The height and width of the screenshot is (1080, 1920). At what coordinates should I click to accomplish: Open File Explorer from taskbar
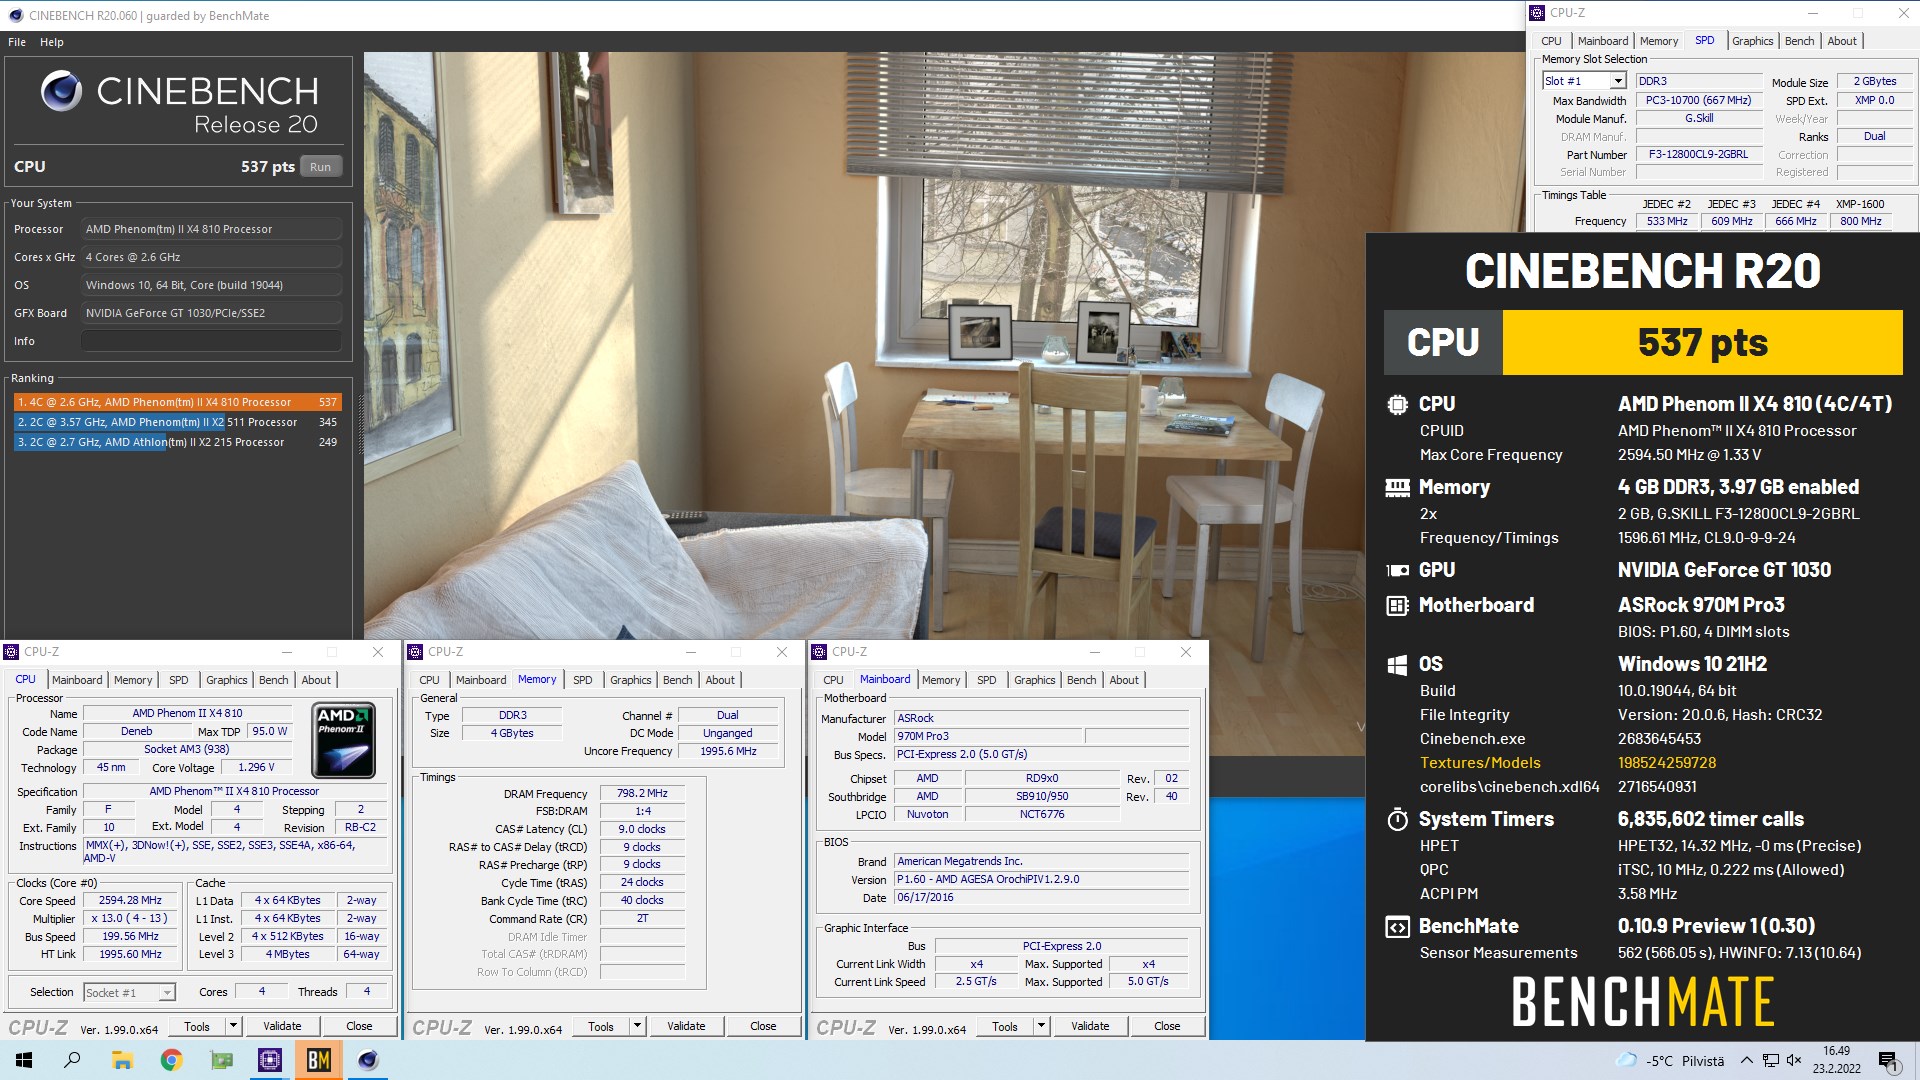pyautogui.click(x=122, y=1060)
